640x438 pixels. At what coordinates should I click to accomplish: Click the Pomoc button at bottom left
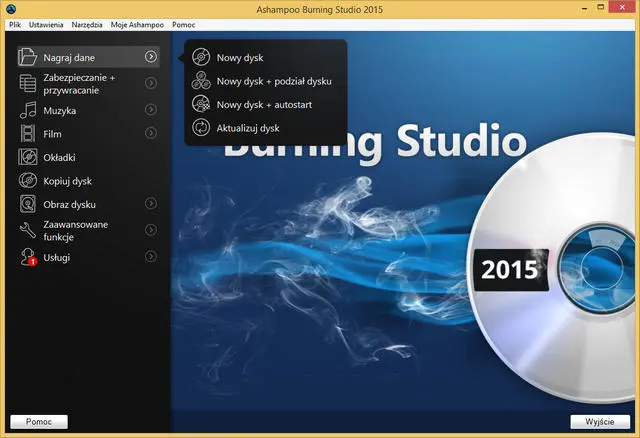pos(39,422)
